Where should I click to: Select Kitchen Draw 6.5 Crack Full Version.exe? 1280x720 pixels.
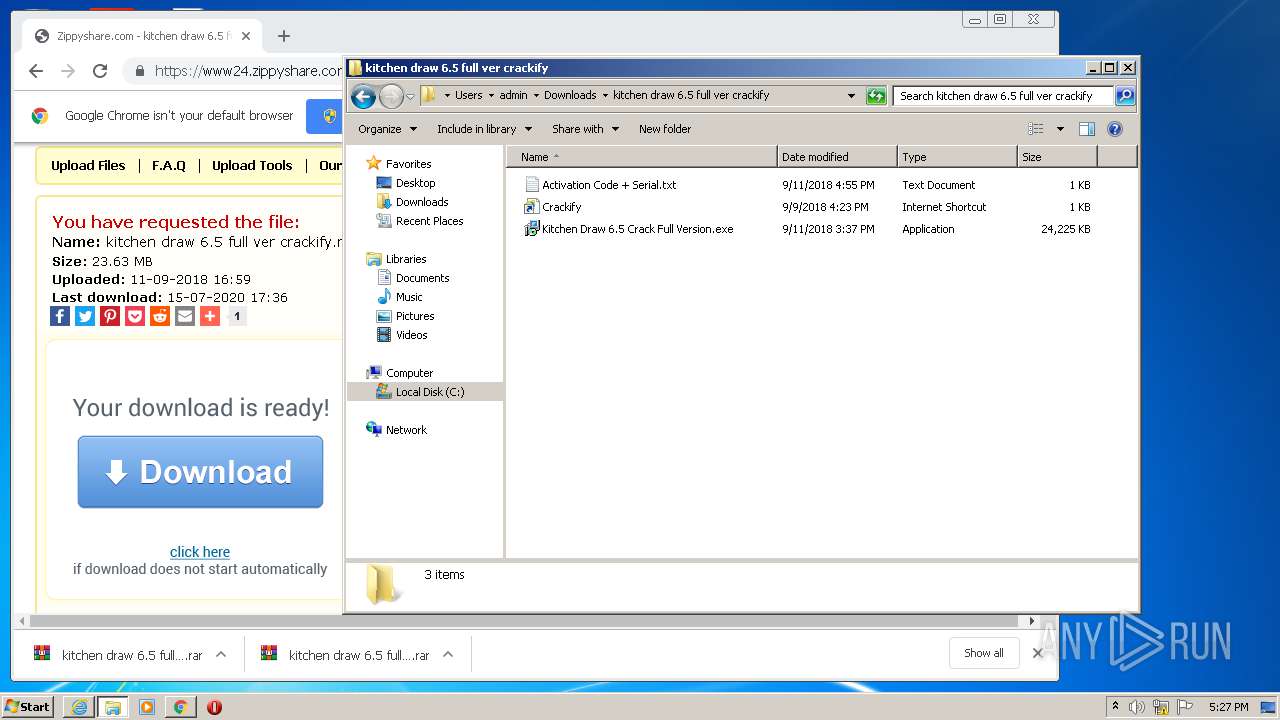point(637,229)
